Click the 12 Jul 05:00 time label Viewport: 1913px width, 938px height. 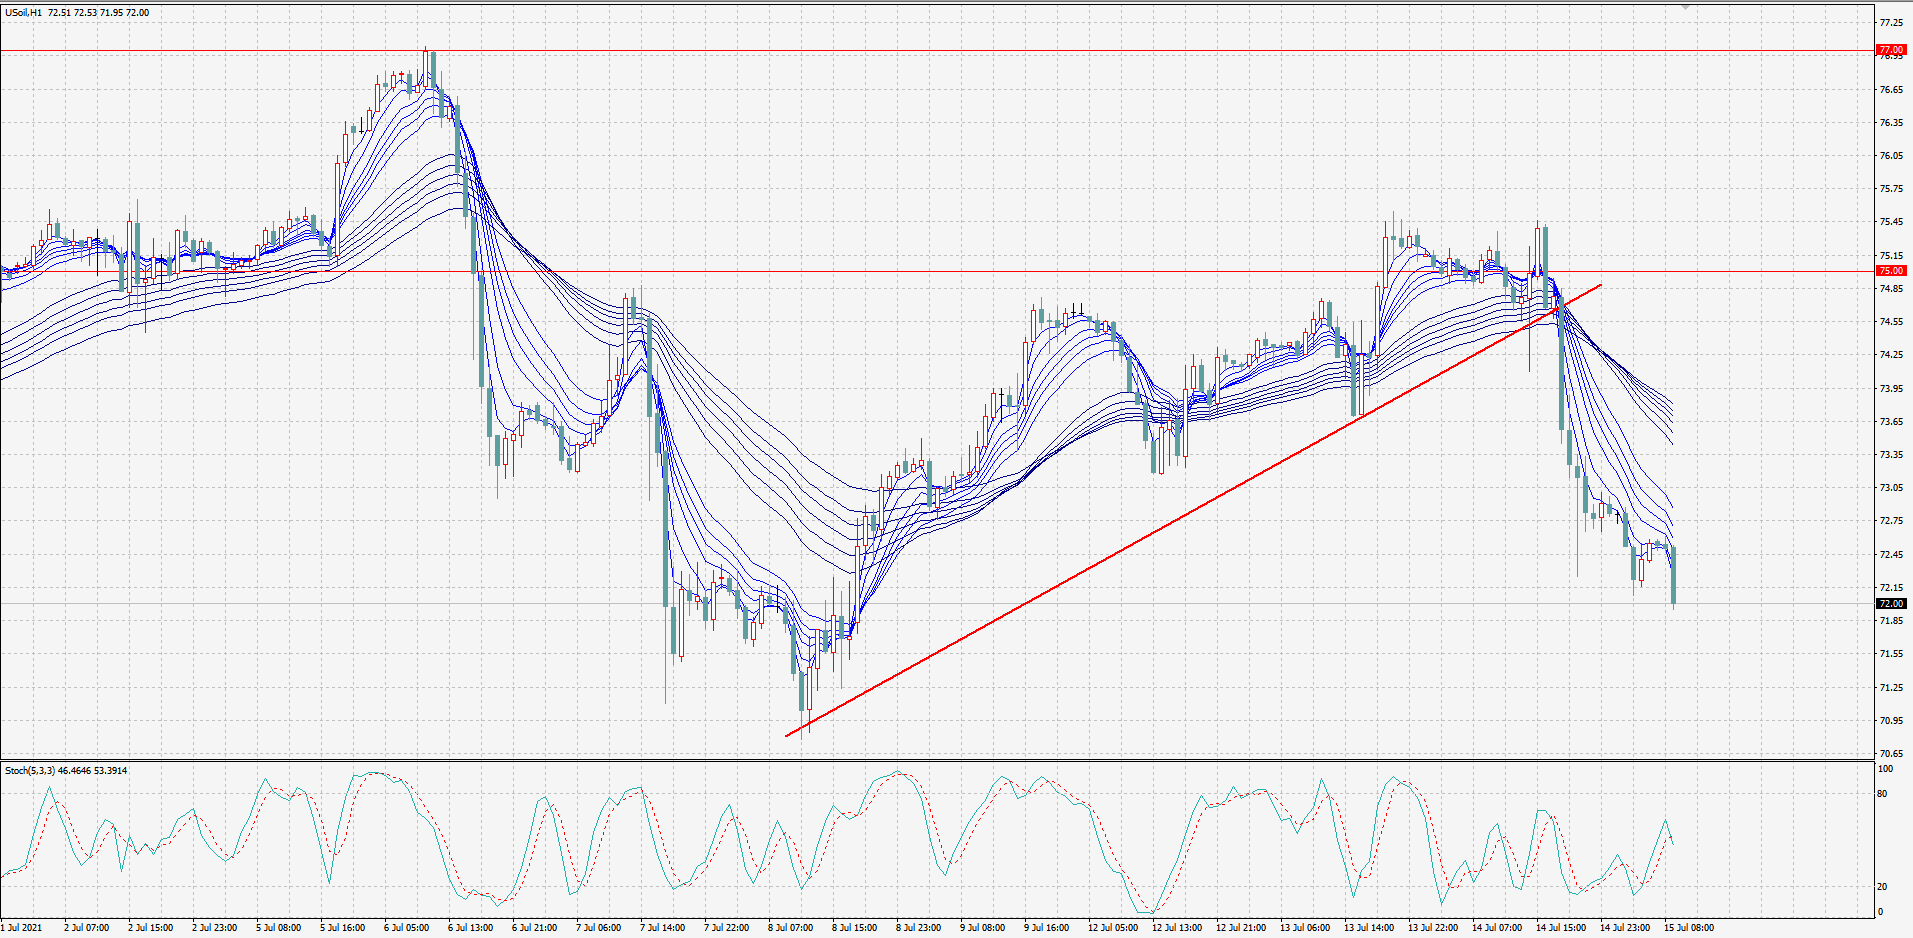coord(1113,928)
